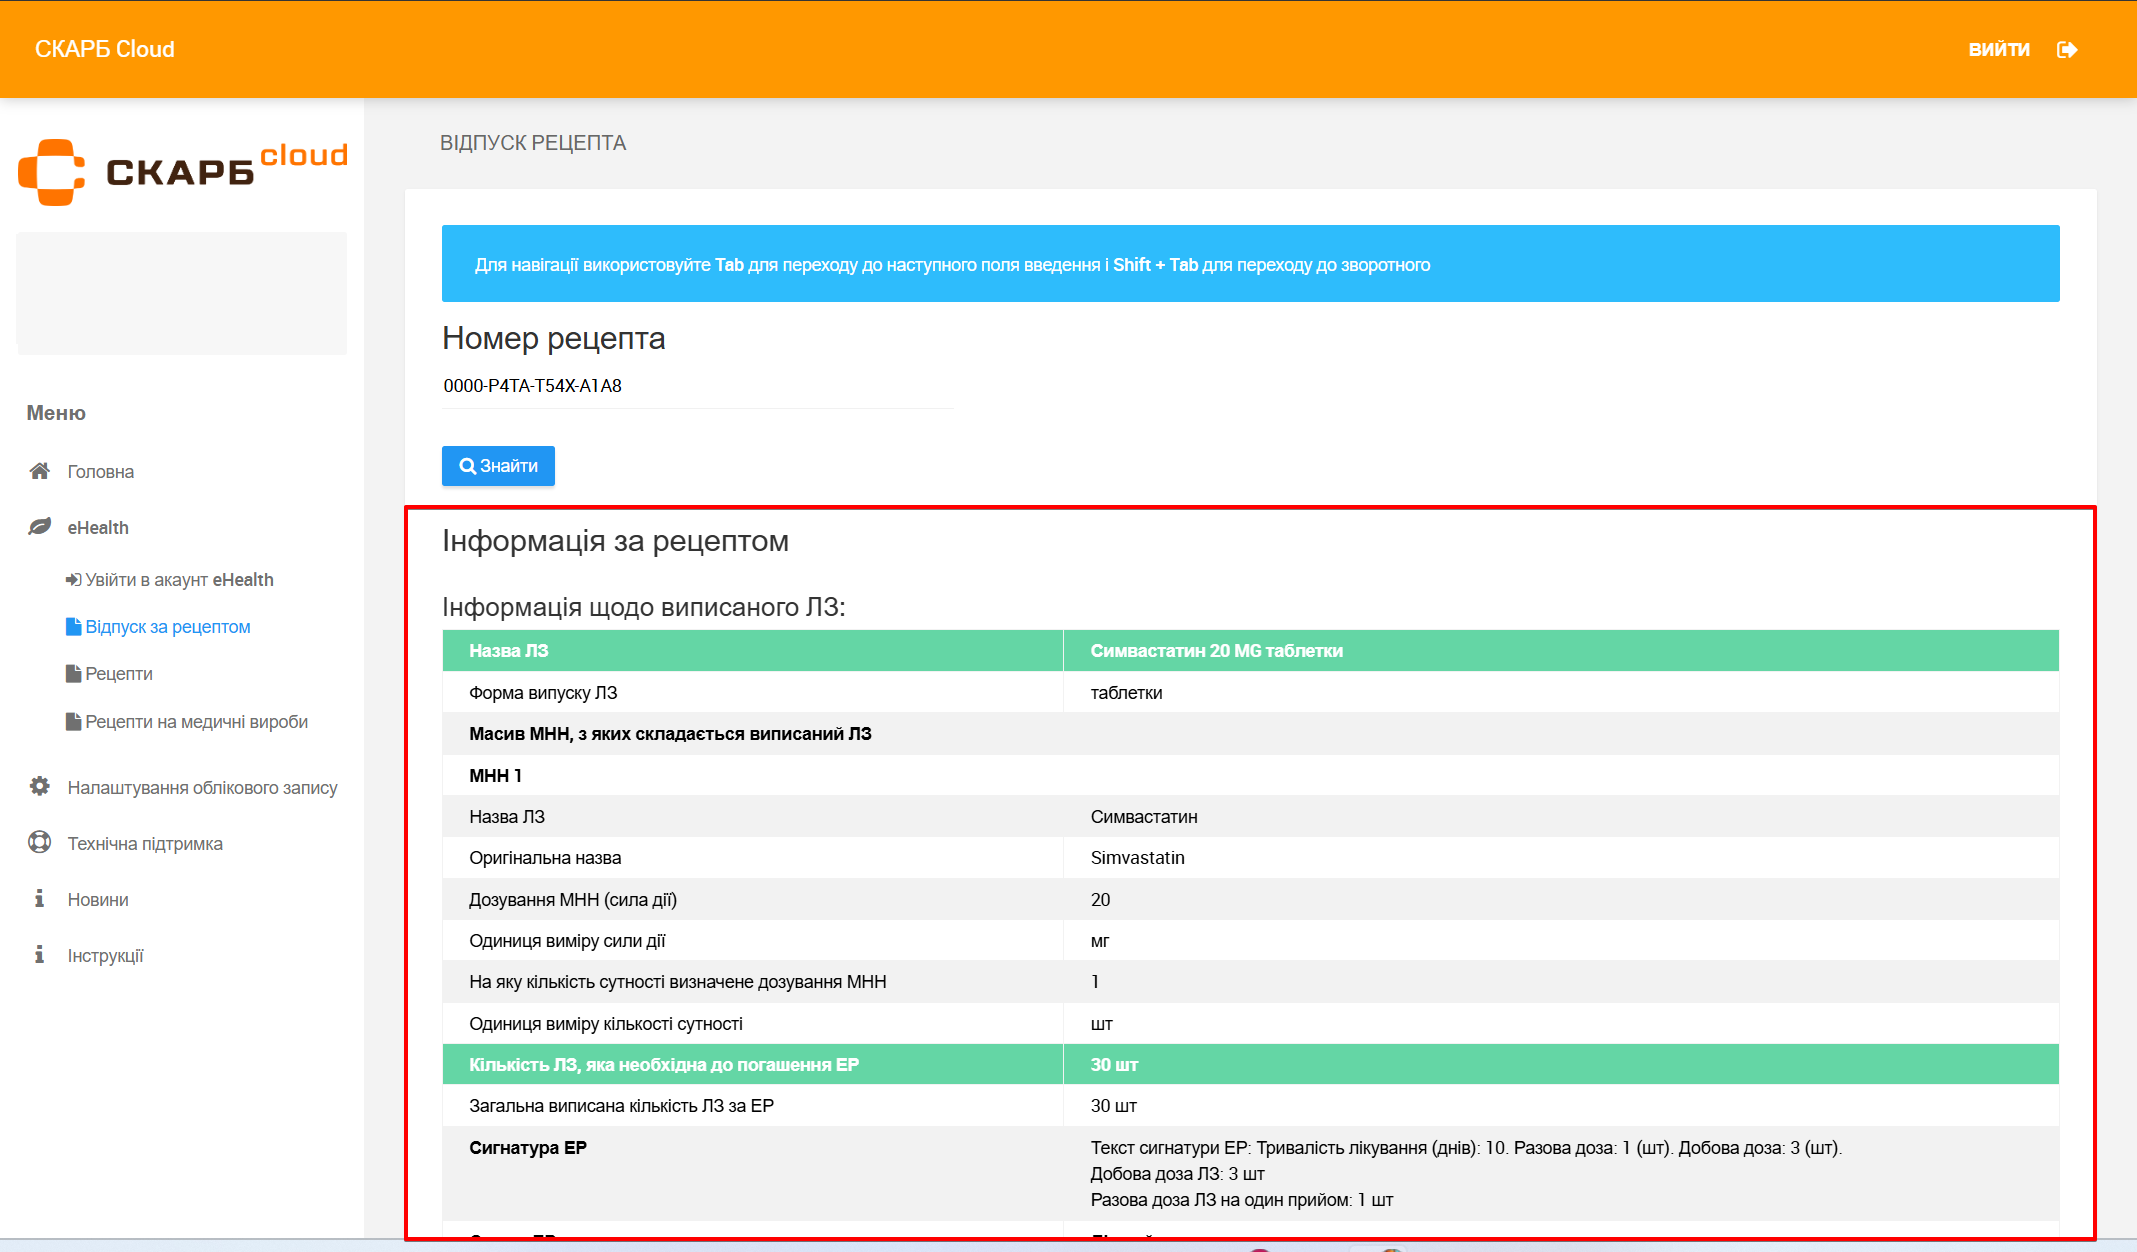The height and width of the screenshot is (1252, 2137).
Task: Go to Технічна підтримка page
Action: [x=145, y=844]
